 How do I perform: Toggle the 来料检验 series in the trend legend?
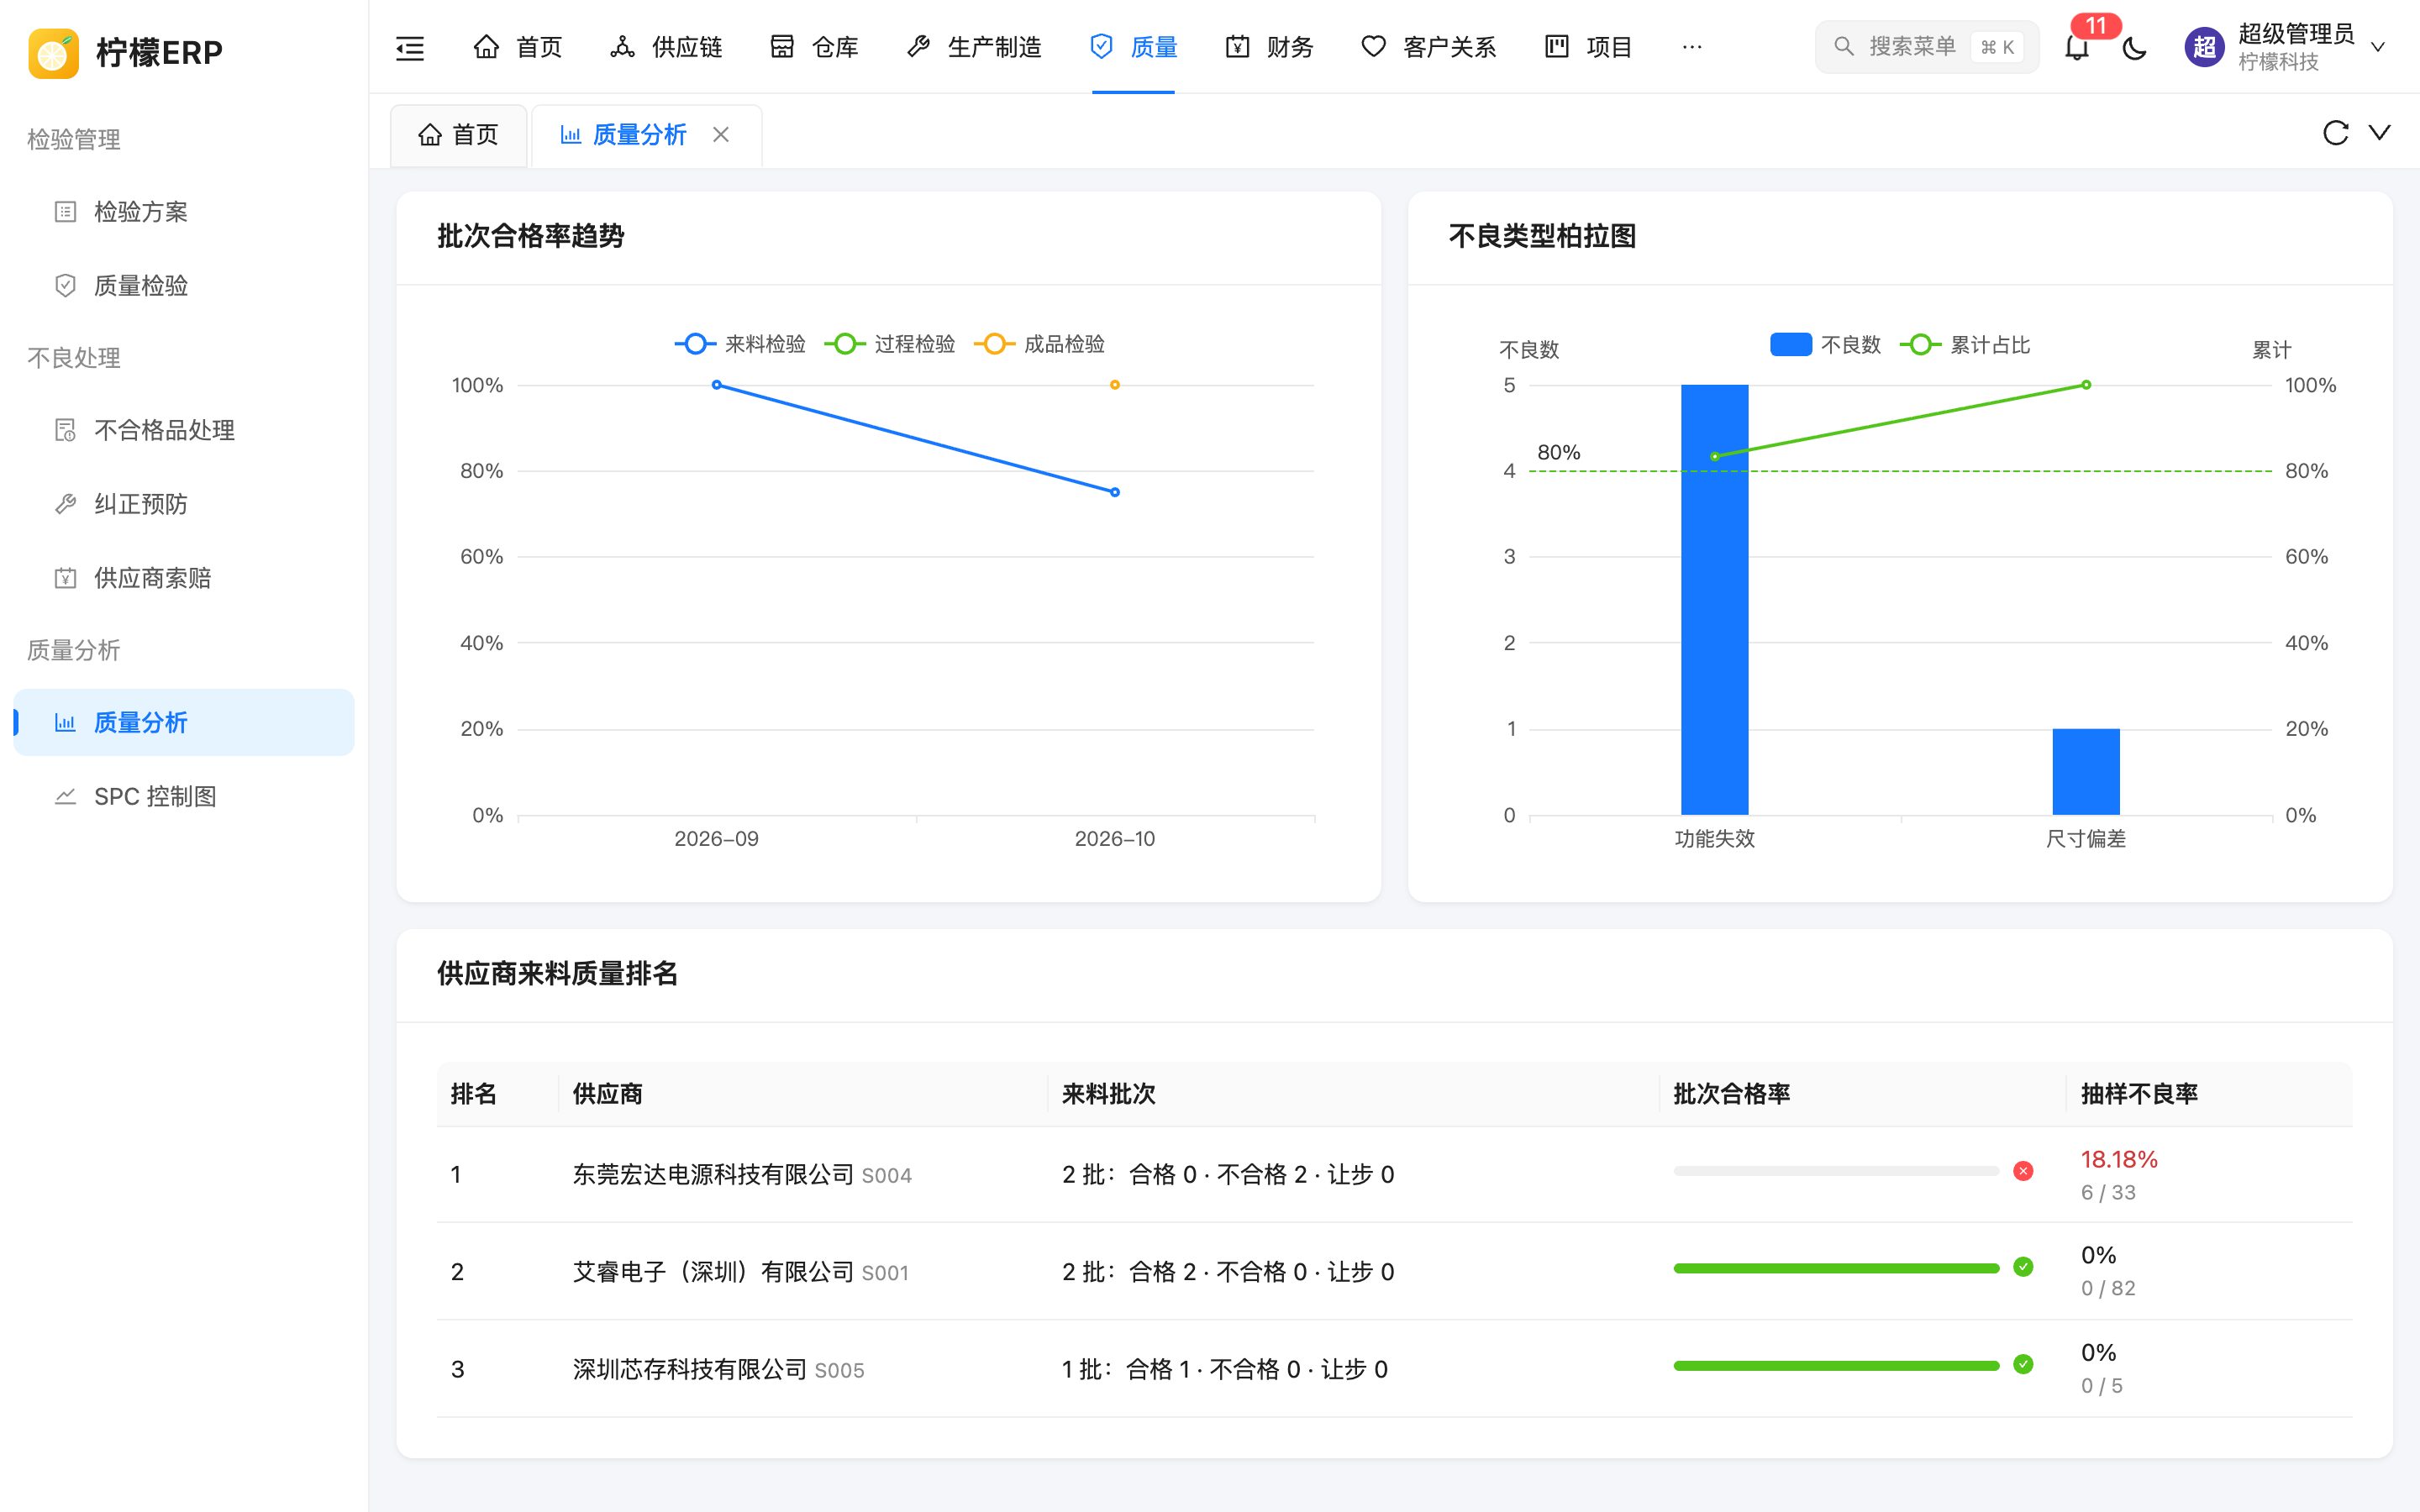pyautogui.click(x=740, y=344)
